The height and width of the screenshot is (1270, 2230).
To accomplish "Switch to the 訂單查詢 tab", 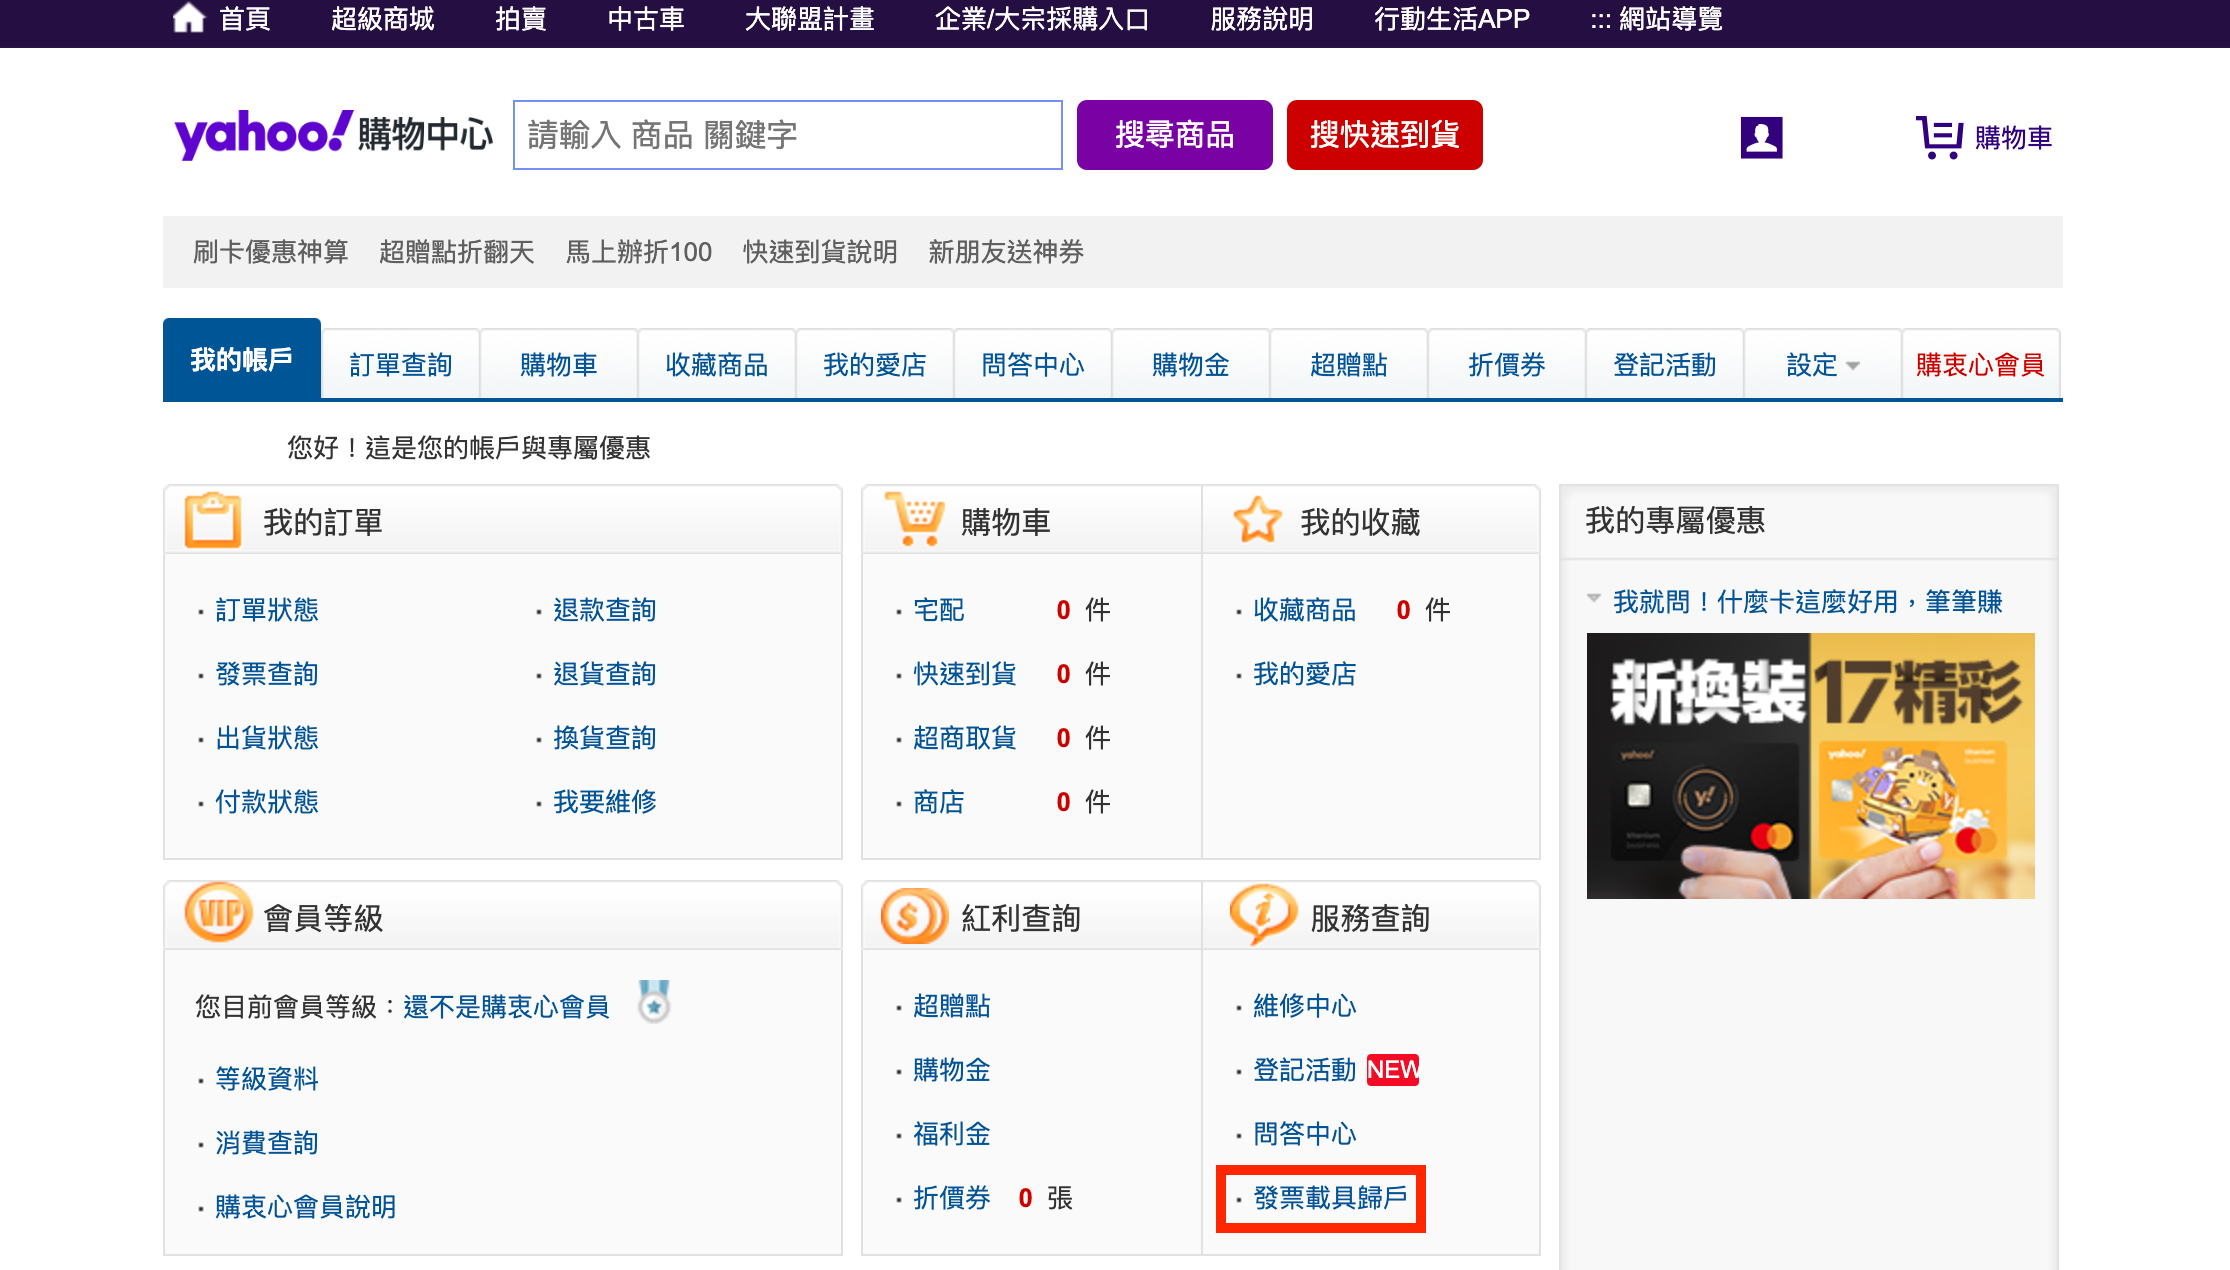I will pos(401,365).
